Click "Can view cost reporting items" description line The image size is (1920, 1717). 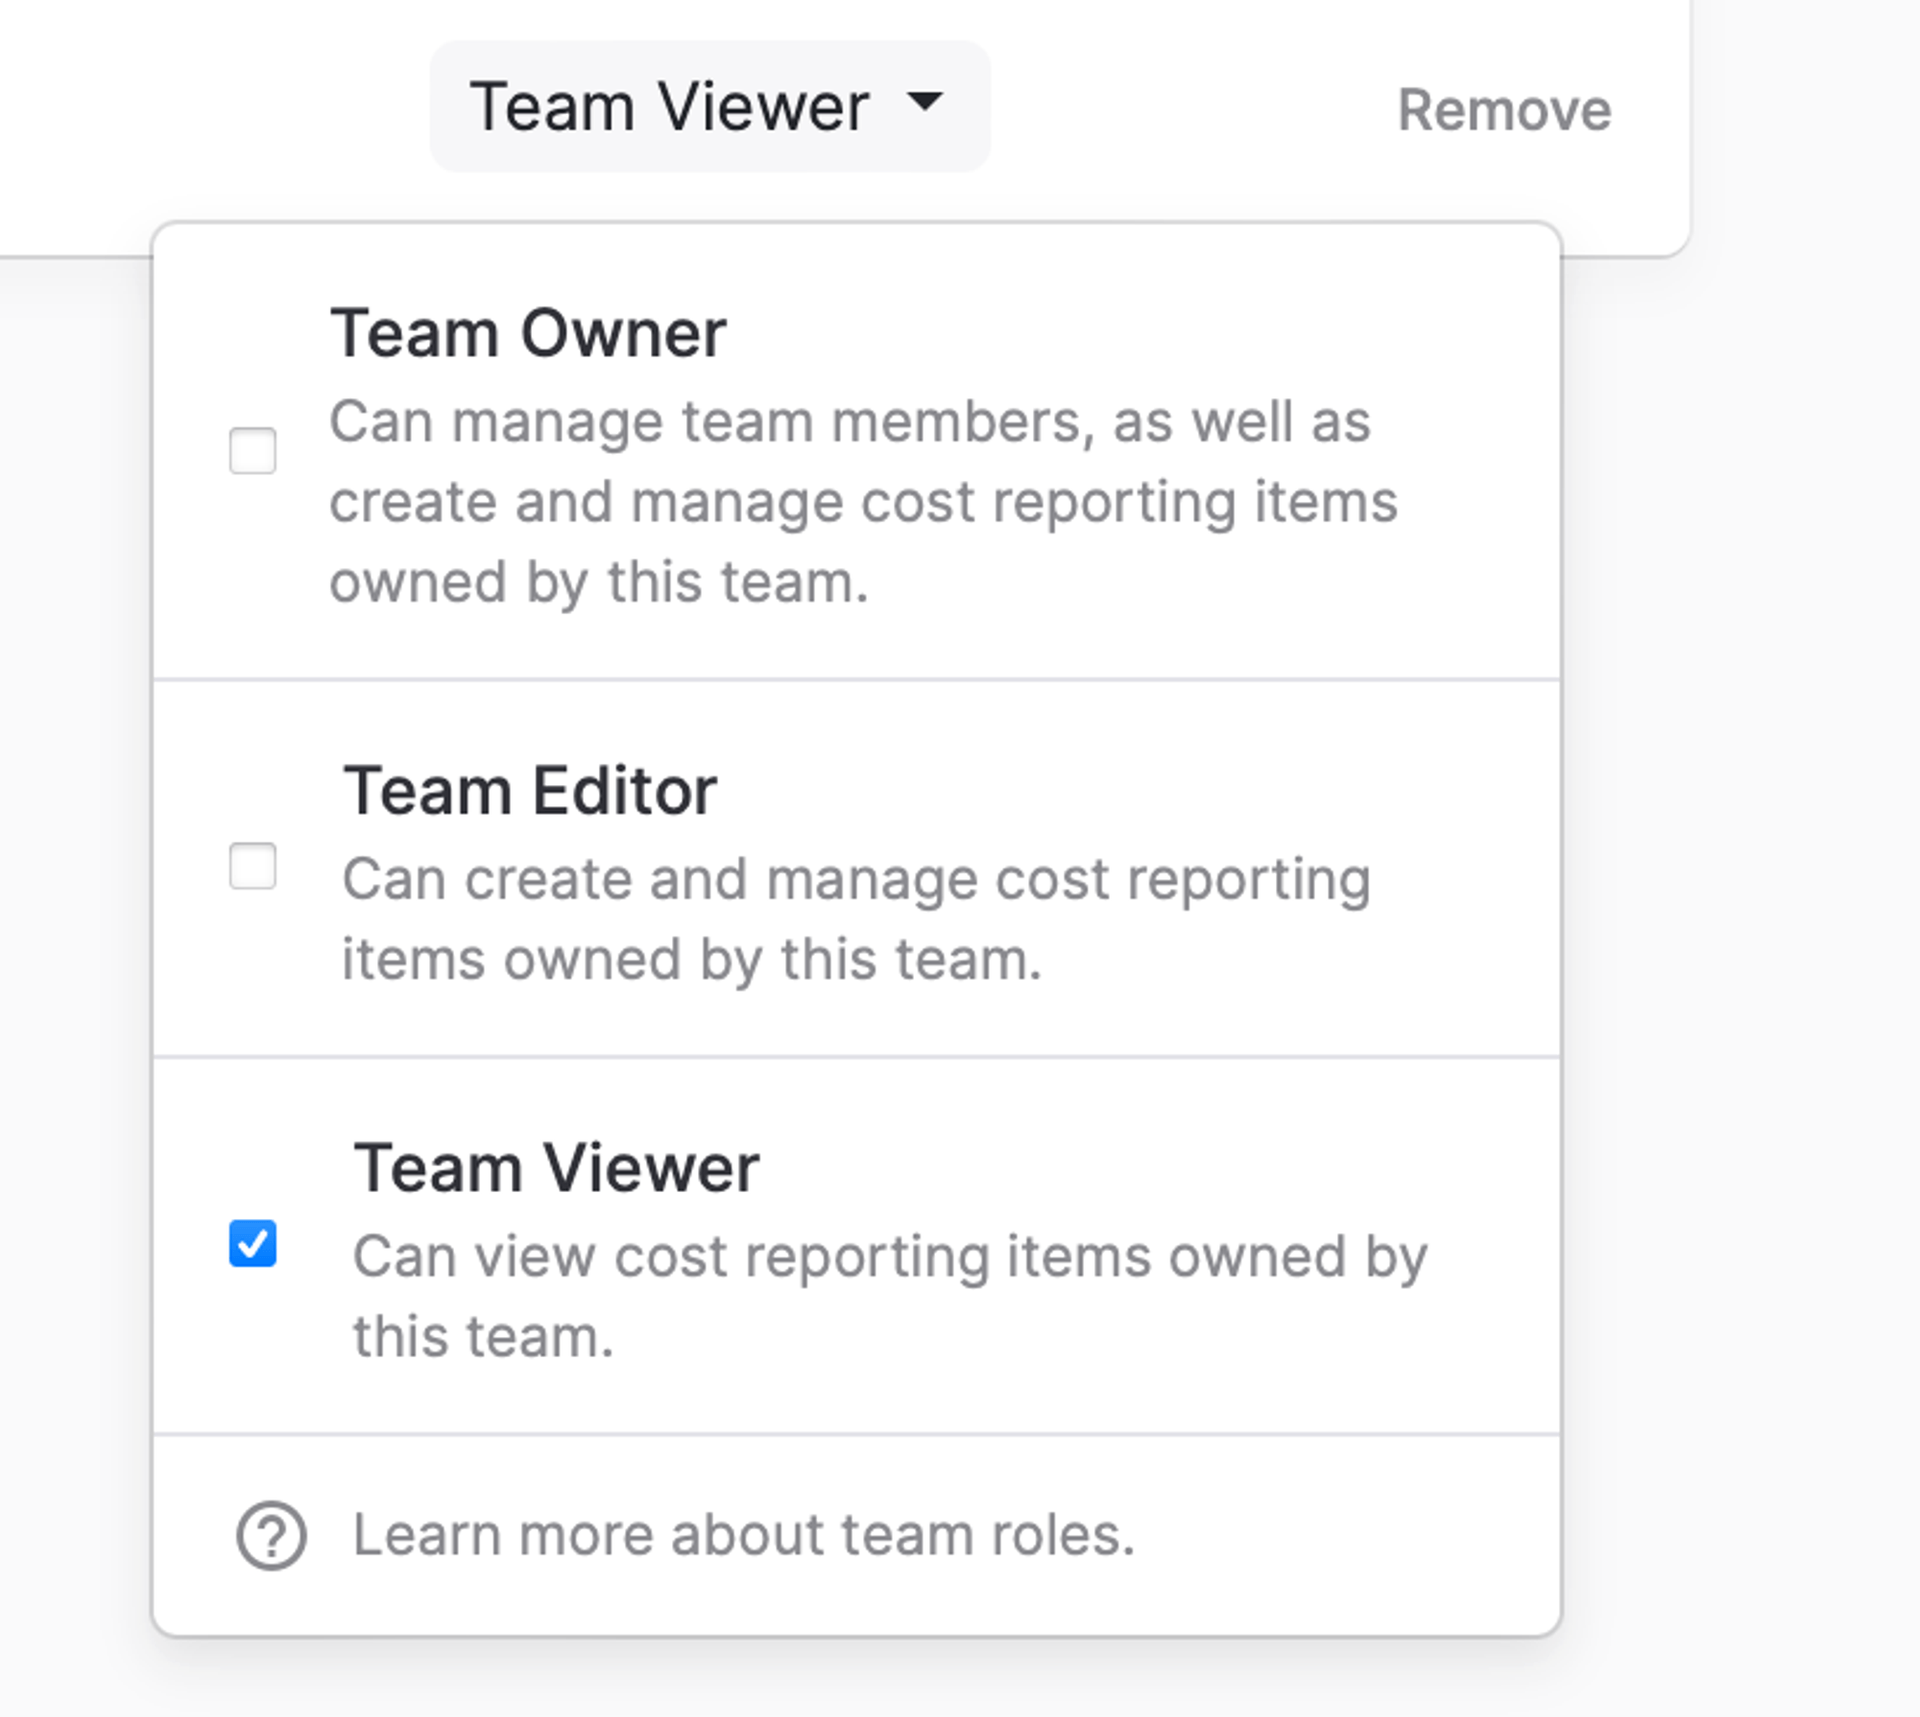point(890,1257)
